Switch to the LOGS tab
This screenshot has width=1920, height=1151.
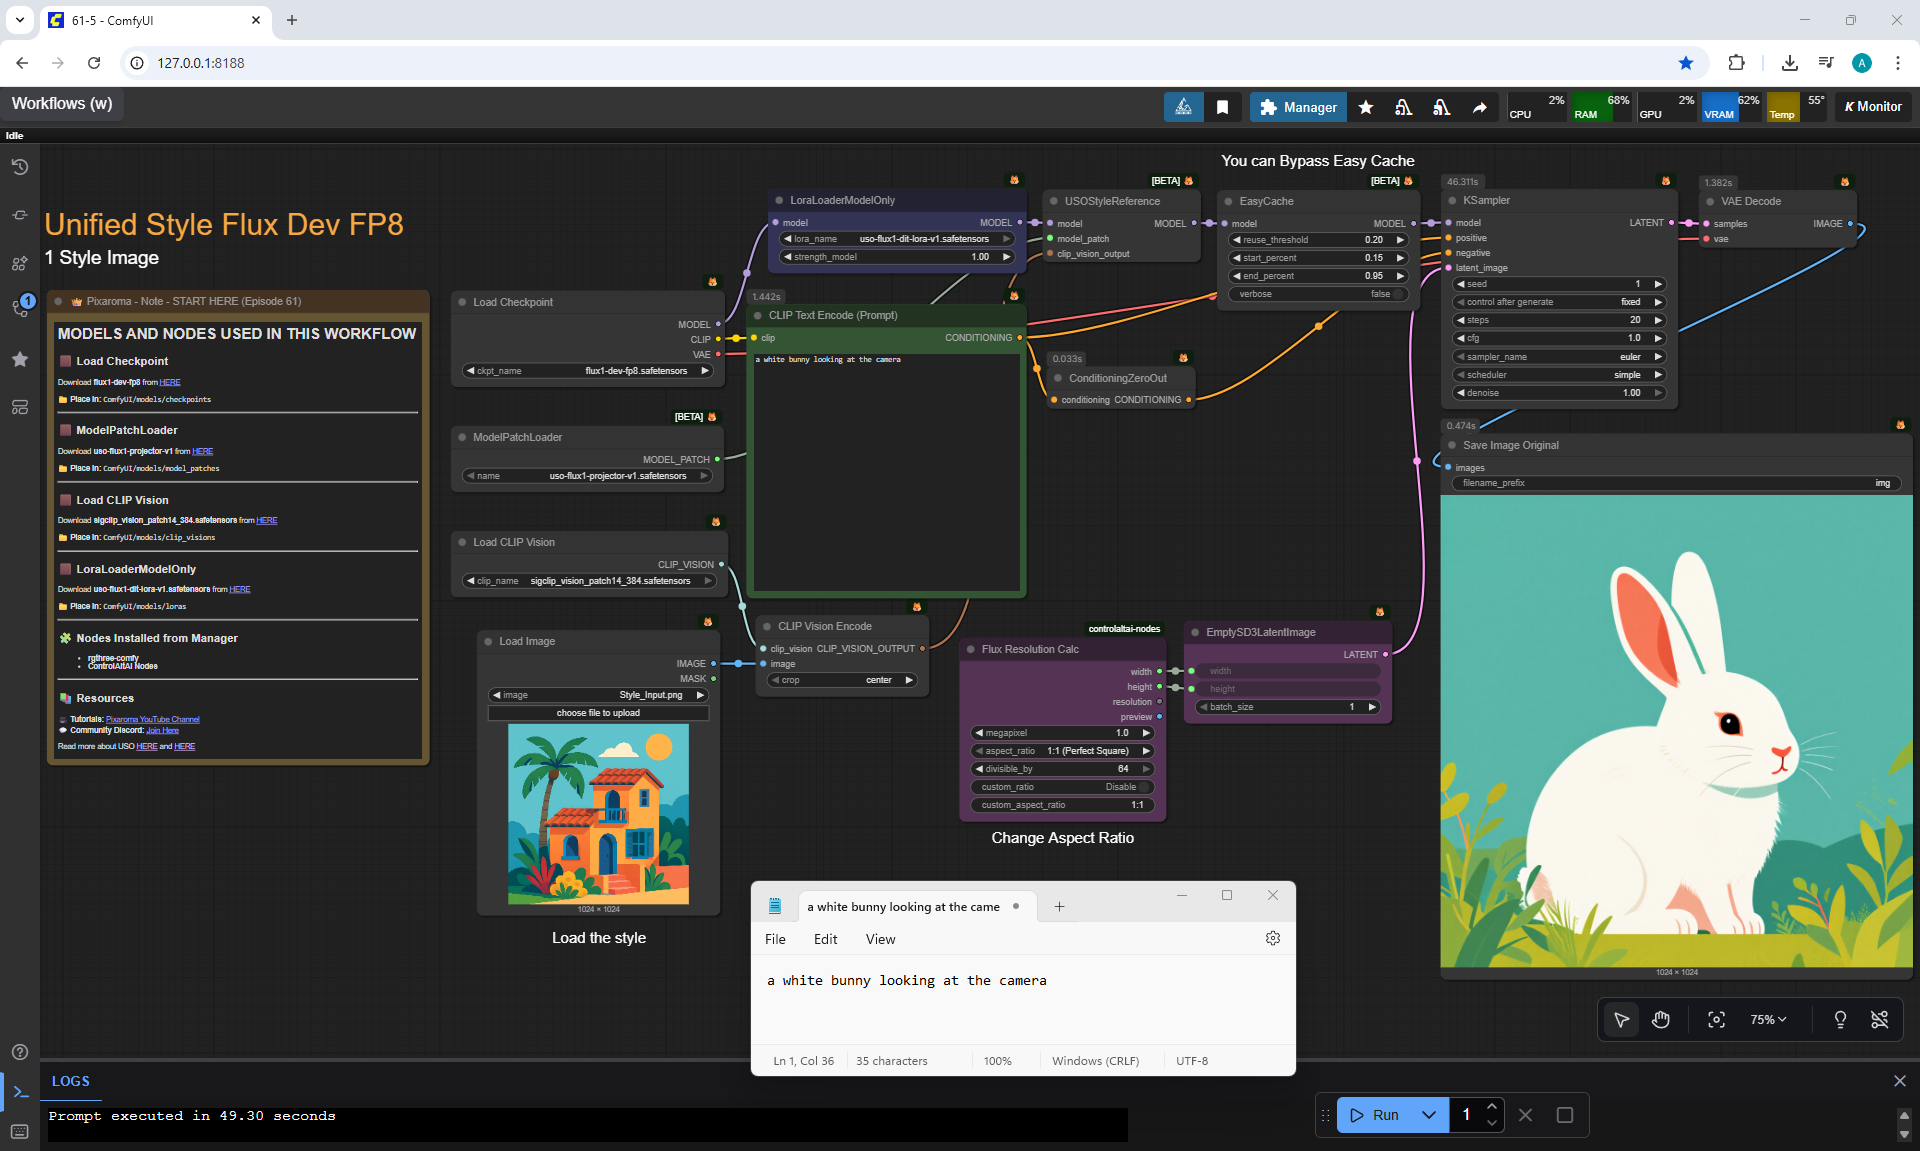point(70,1081)
